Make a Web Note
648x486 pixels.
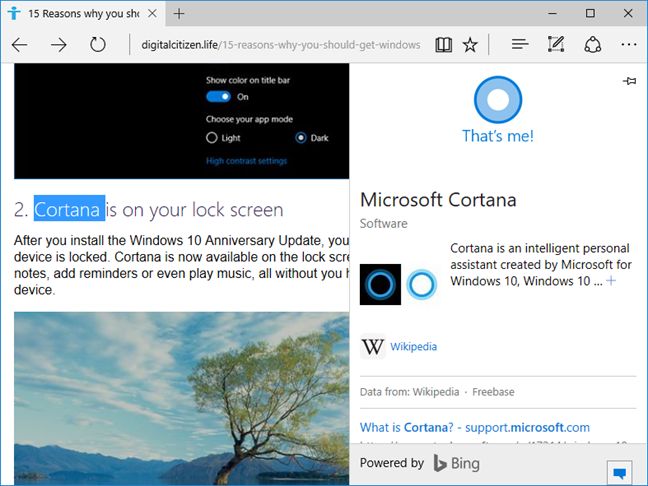tap(556, 44)
